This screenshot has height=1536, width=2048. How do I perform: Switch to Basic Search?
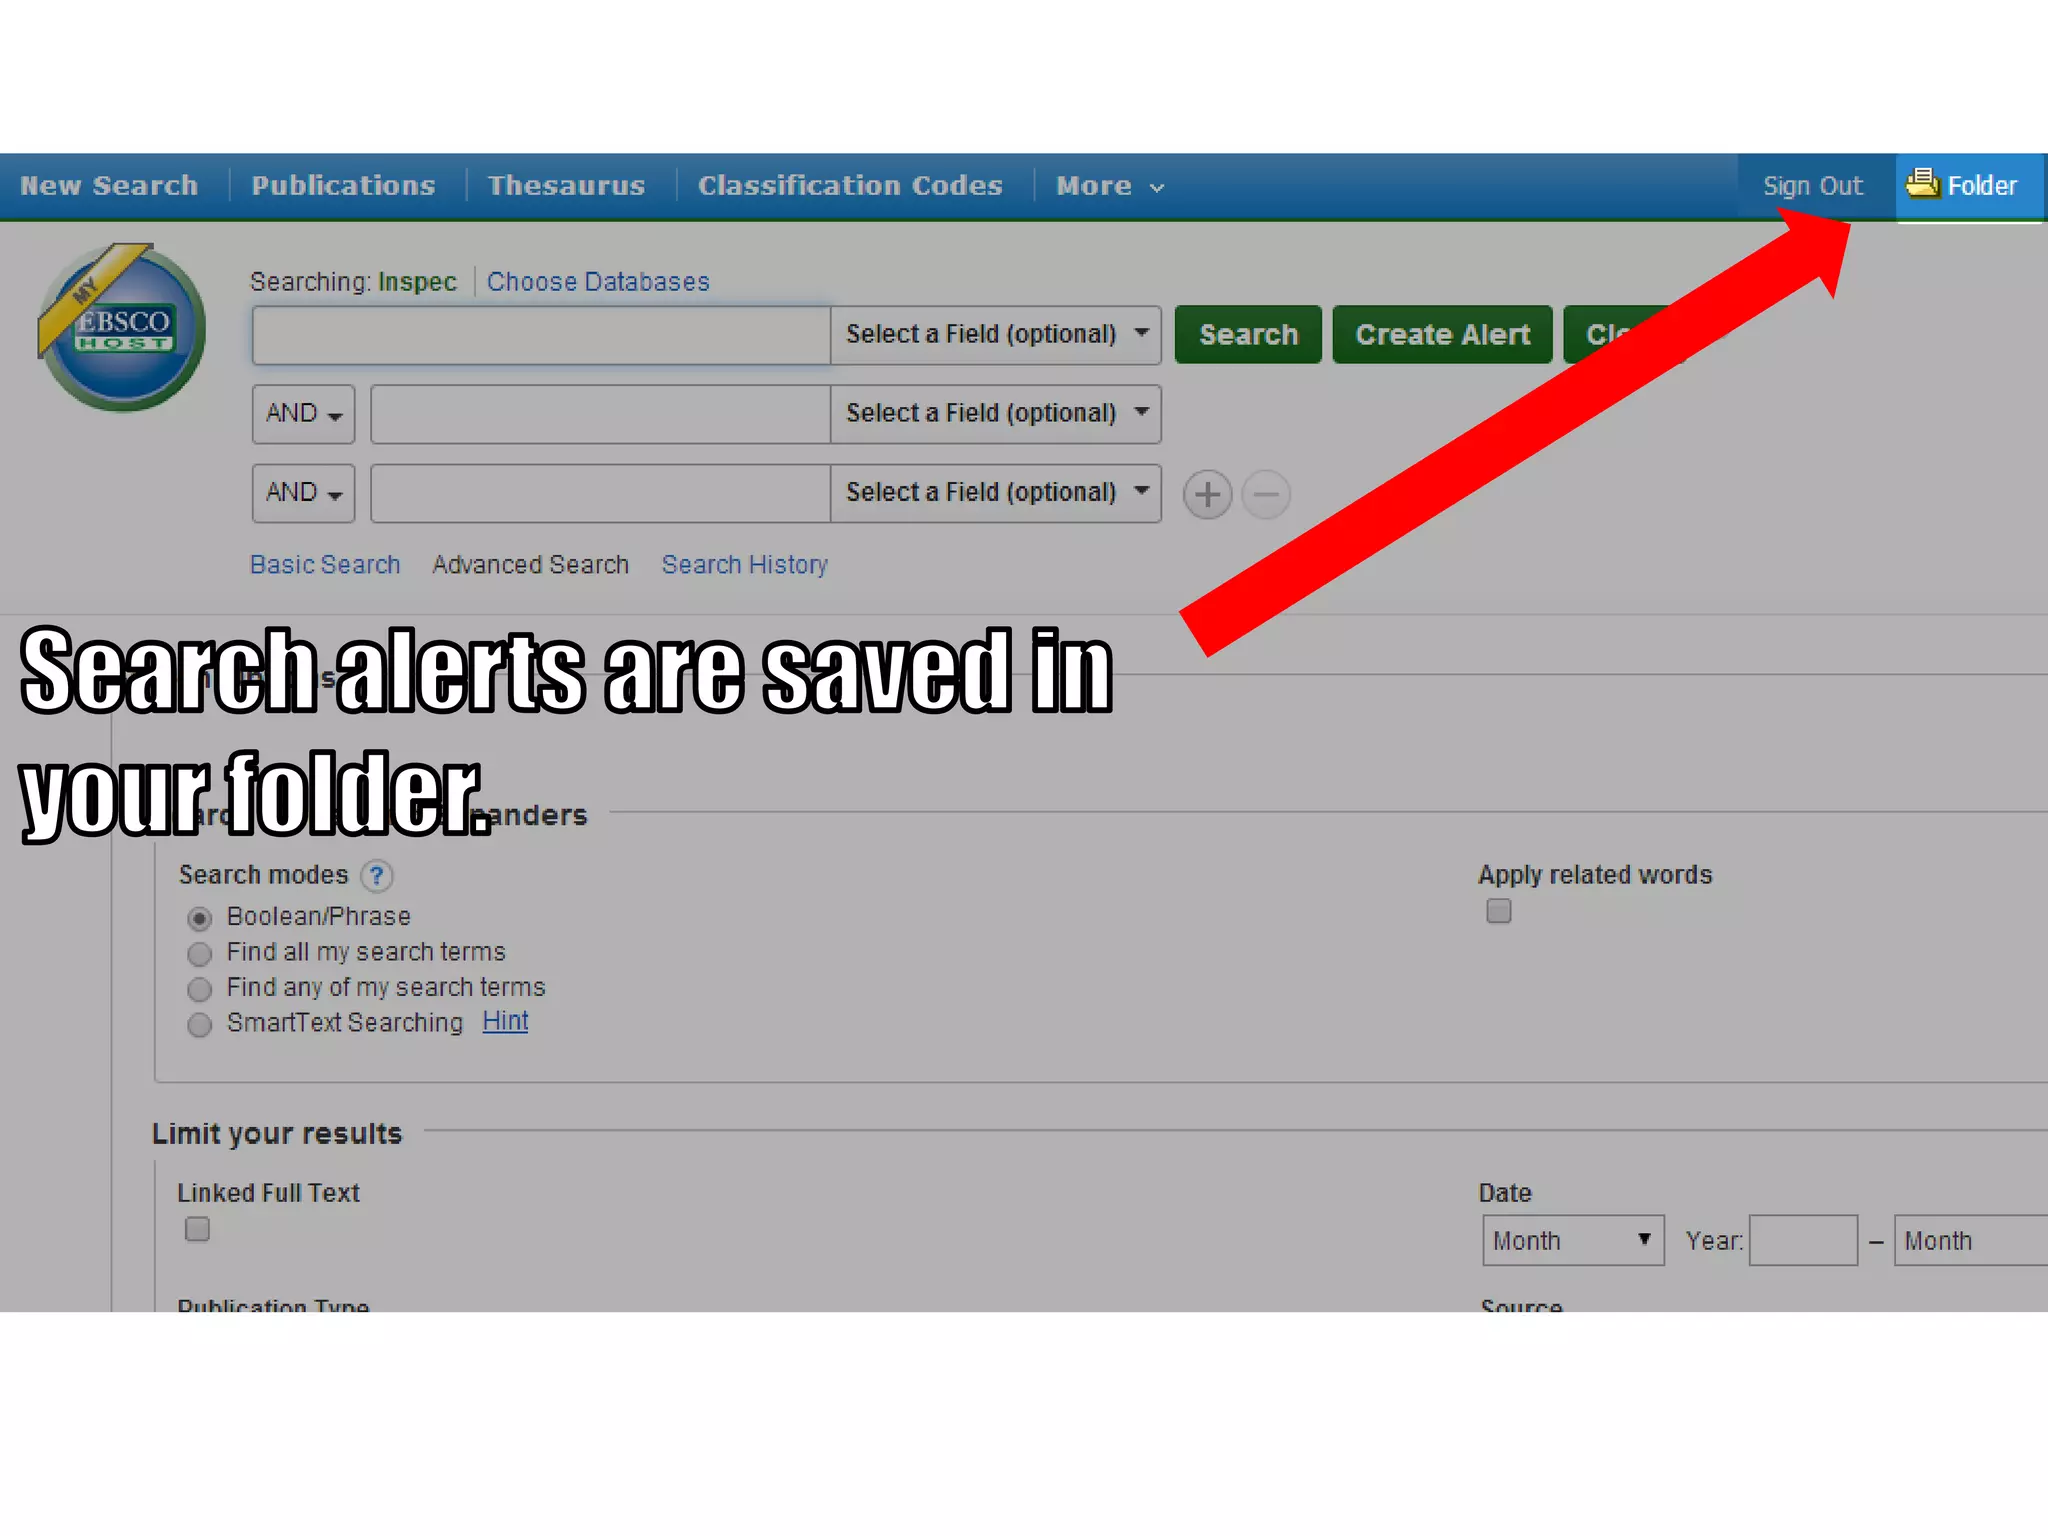[x=325, y=565]
